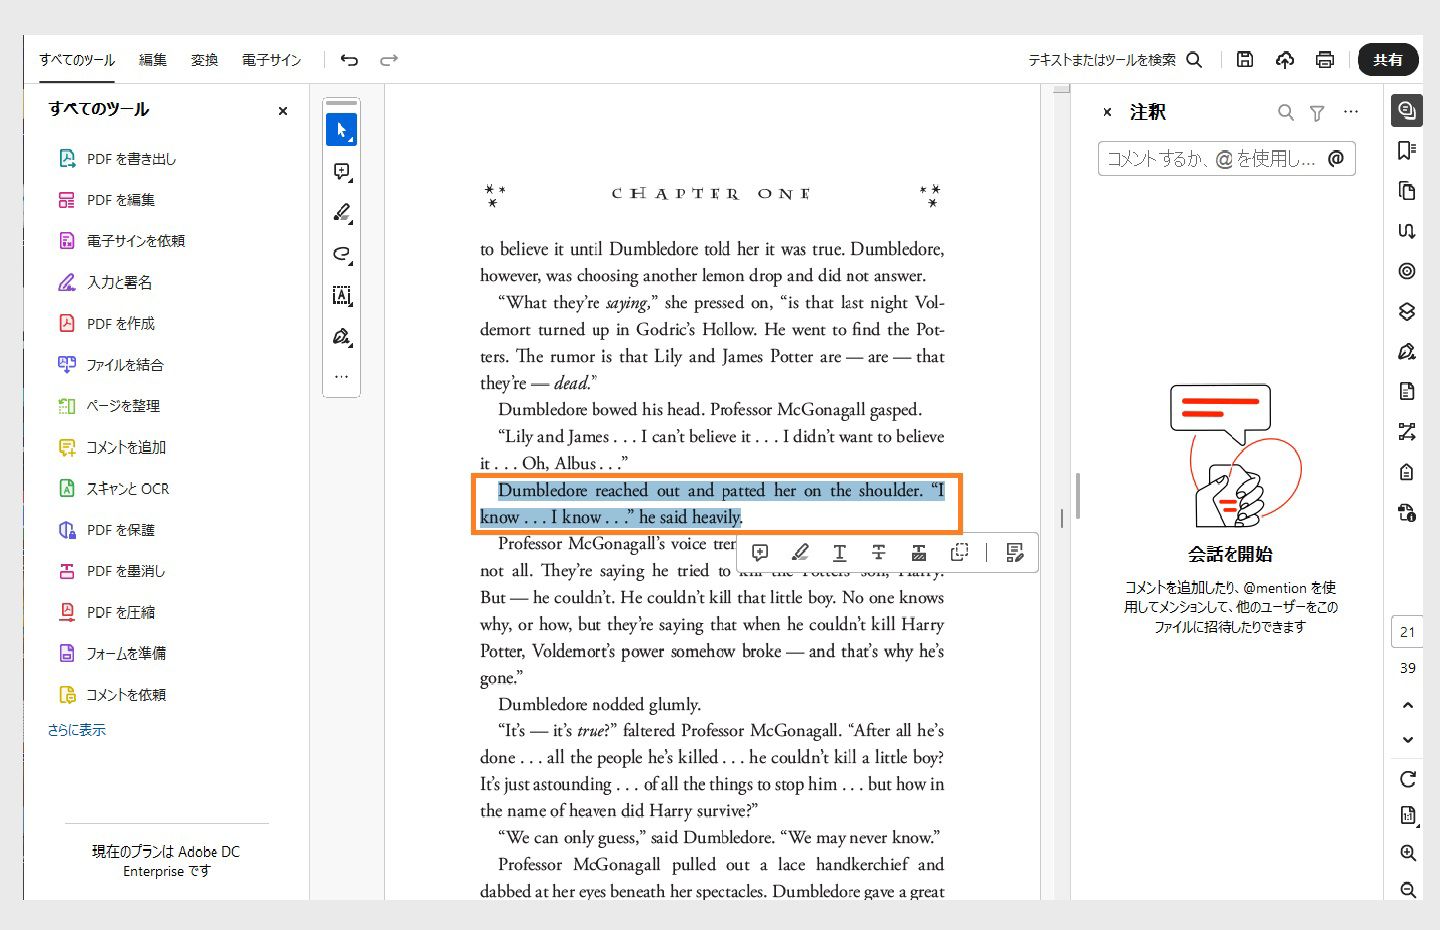Close the すべてのツール side panel
The image size is (1440, 930).
pos(283,111)
